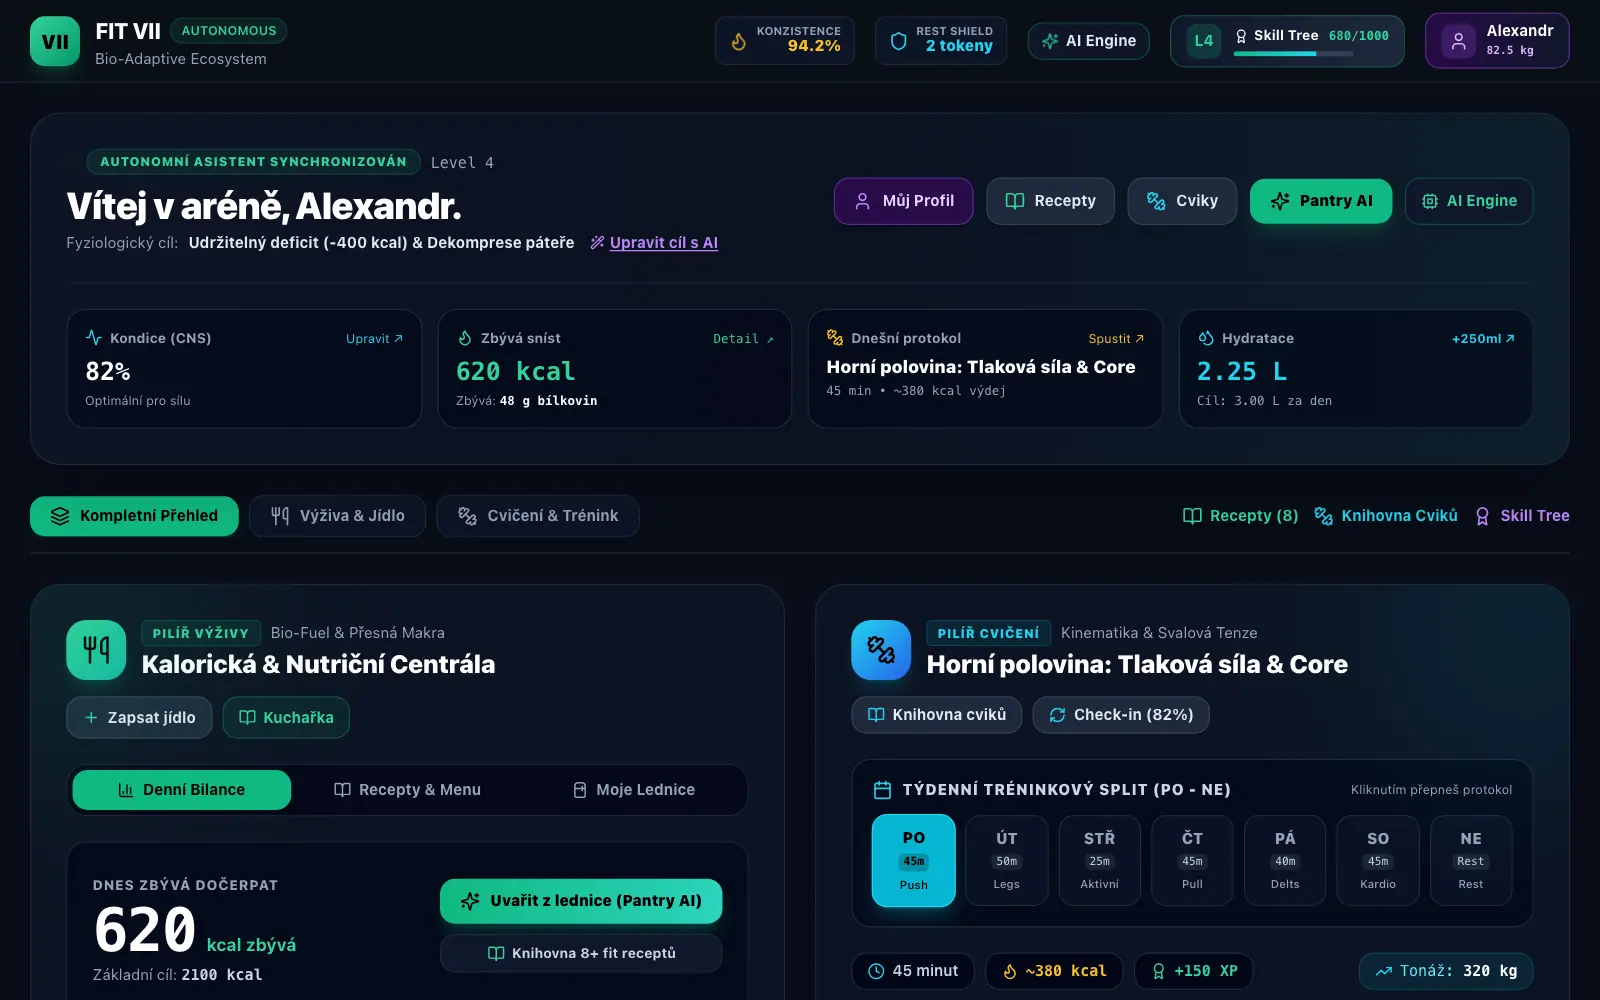Click the calendar icon beside Týdenní tréninkový split
This screenshot has height=1000, width=1600.
pyautogui.click(x=882, y=790)
